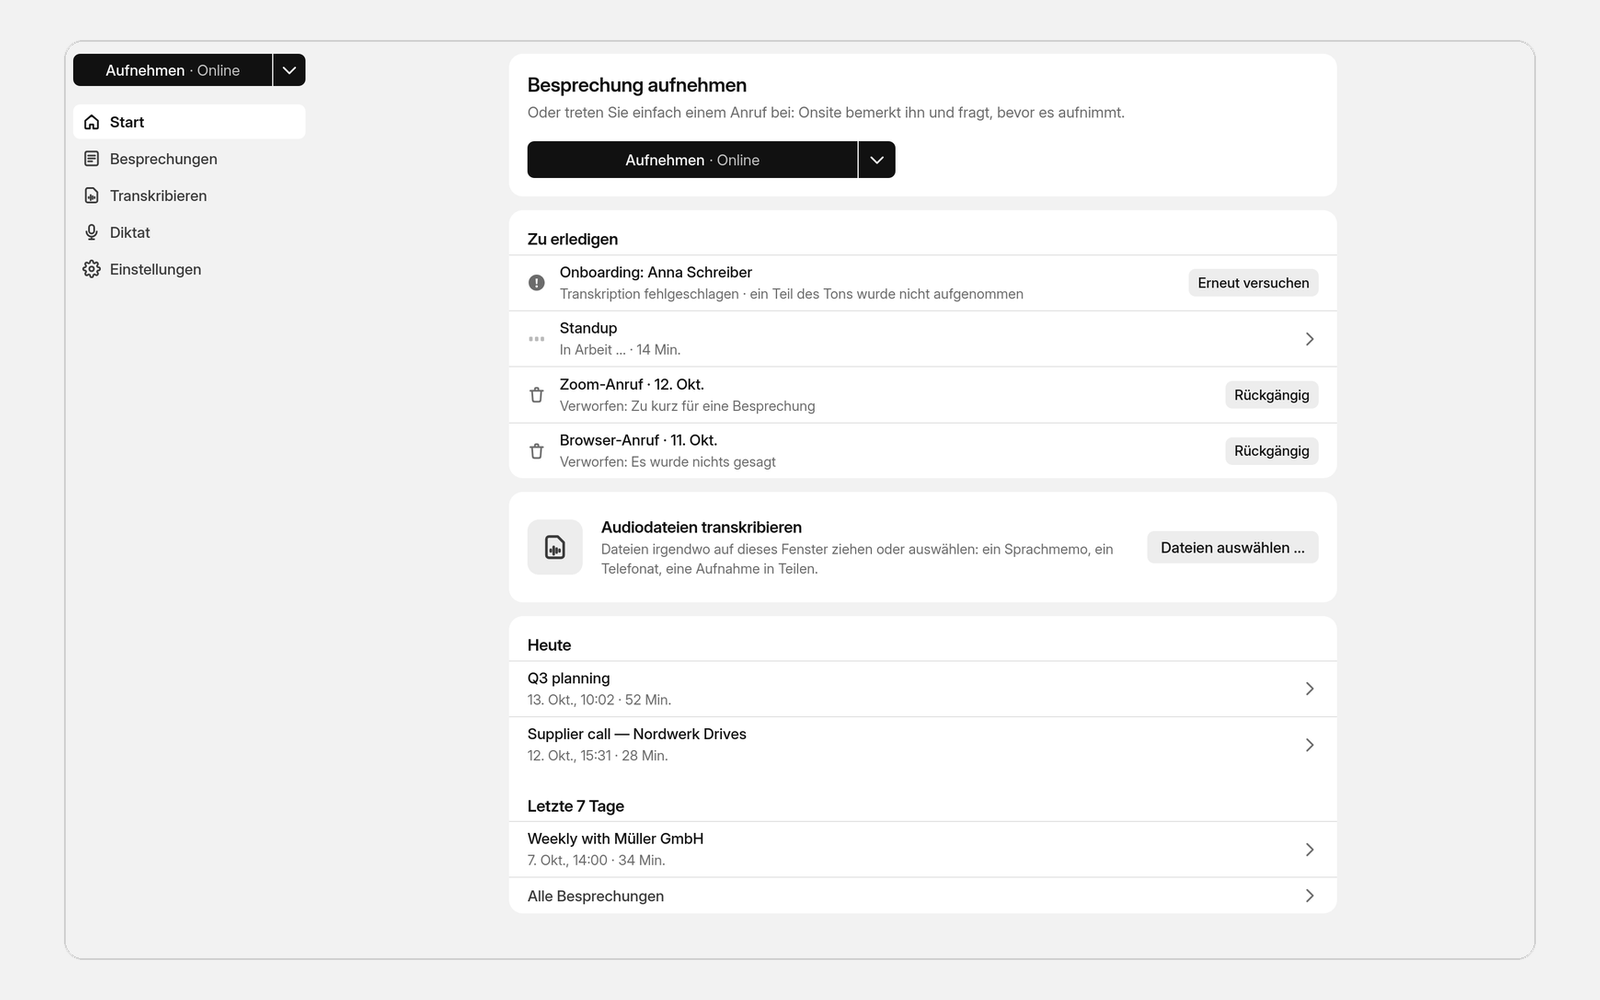Click the Alle Besprechungen label
1600x1000 pixels.
595,896
